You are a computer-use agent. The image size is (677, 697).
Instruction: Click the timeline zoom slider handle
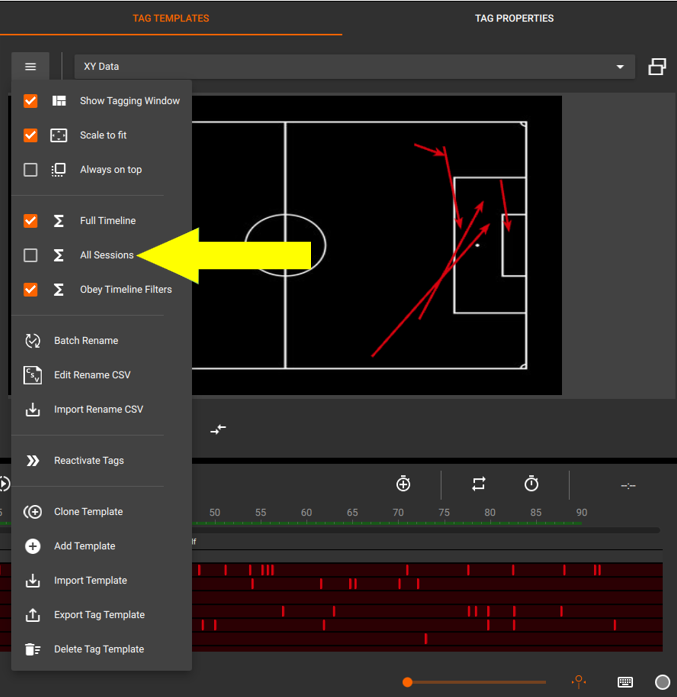tap(407, 682)
